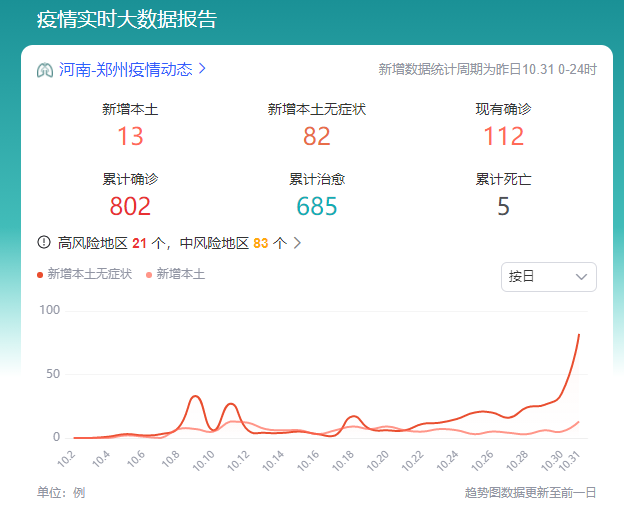The image size is (624, 520).
Task: Click the chevron arrow after 河南-郑州疫情动态
Action: [202, 68]
